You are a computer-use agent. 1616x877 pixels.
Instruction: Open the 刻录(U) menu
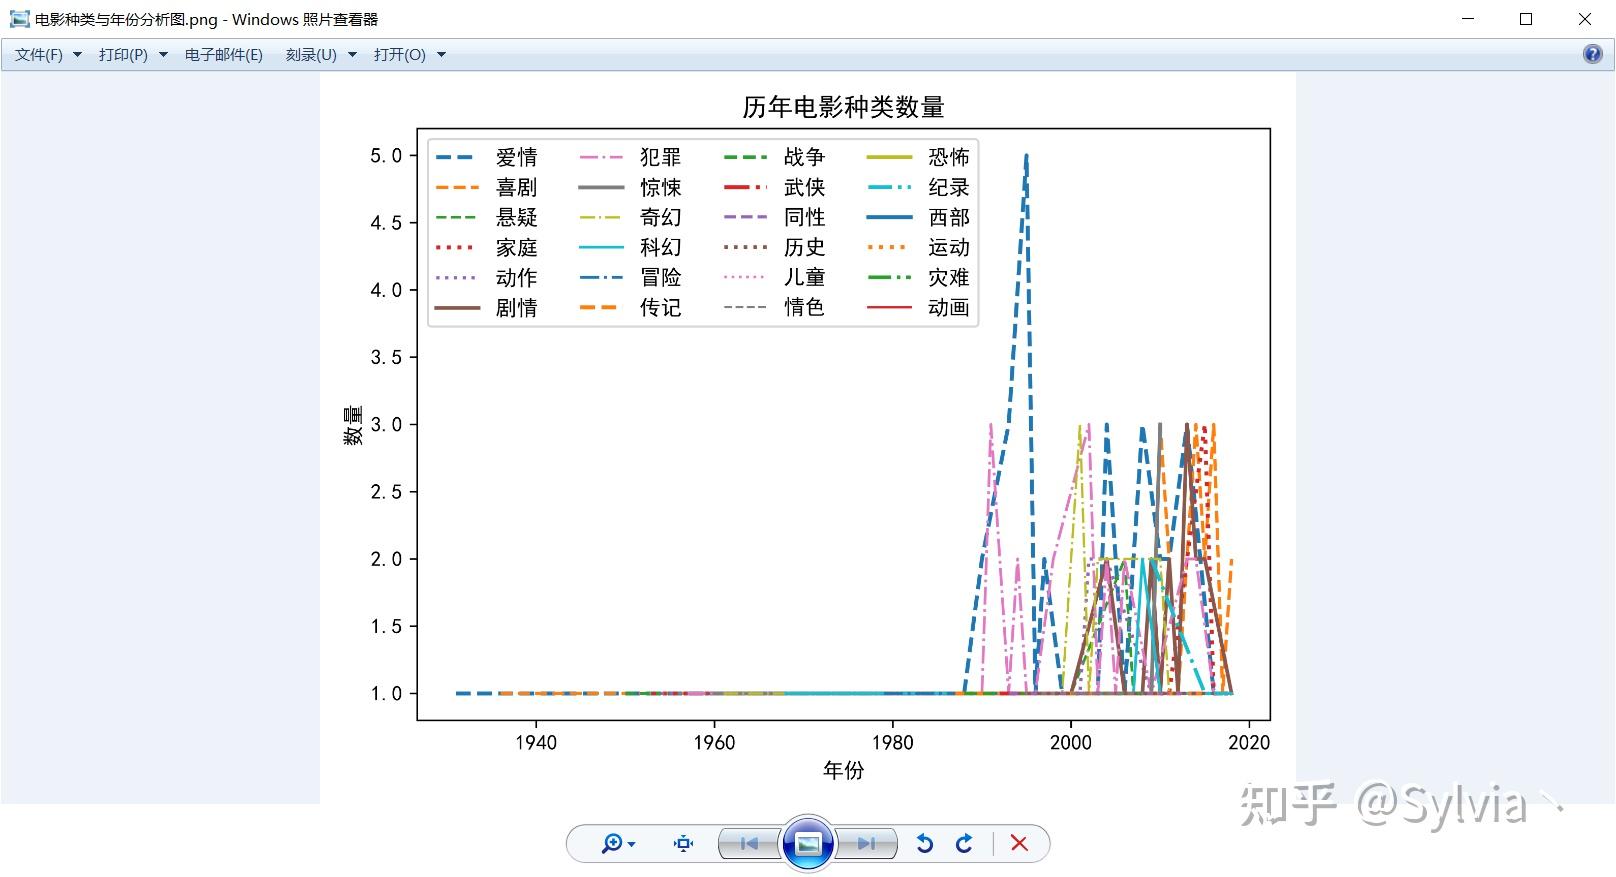click(x=311, y=55)
